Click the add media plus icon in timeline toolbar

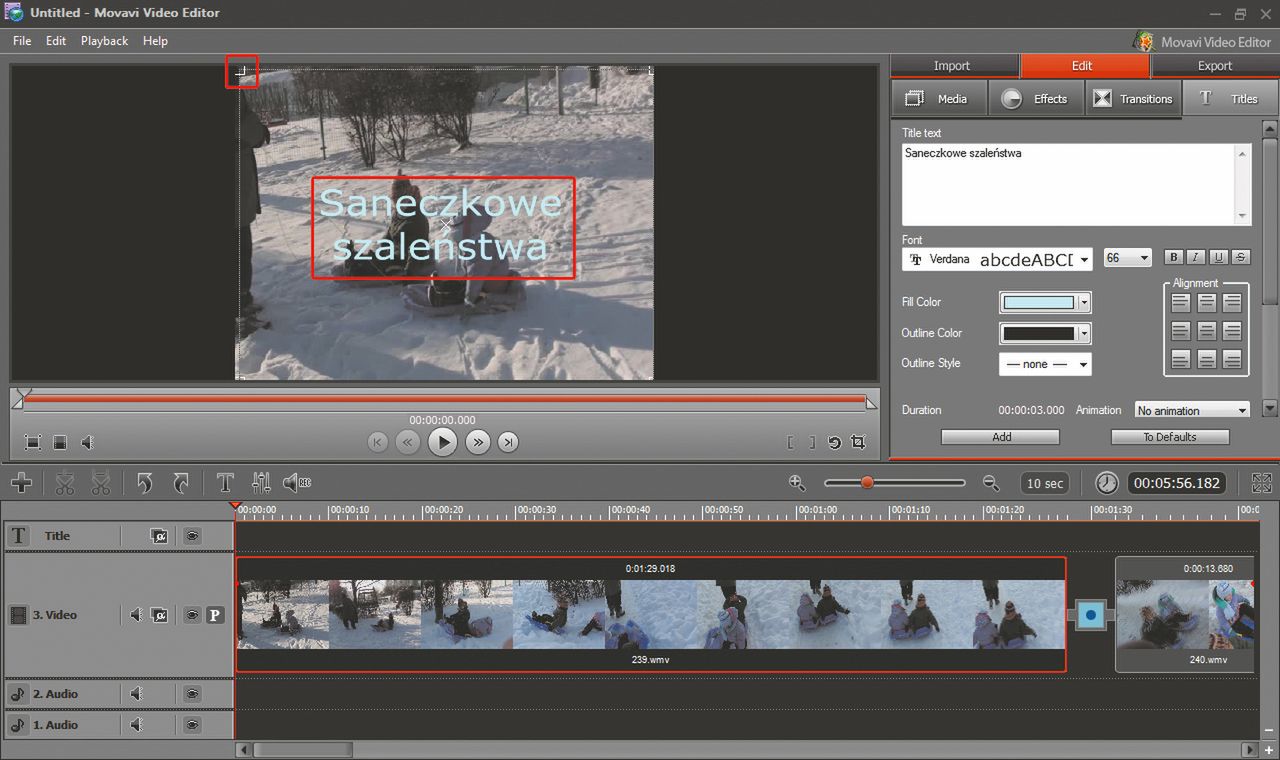21,483
